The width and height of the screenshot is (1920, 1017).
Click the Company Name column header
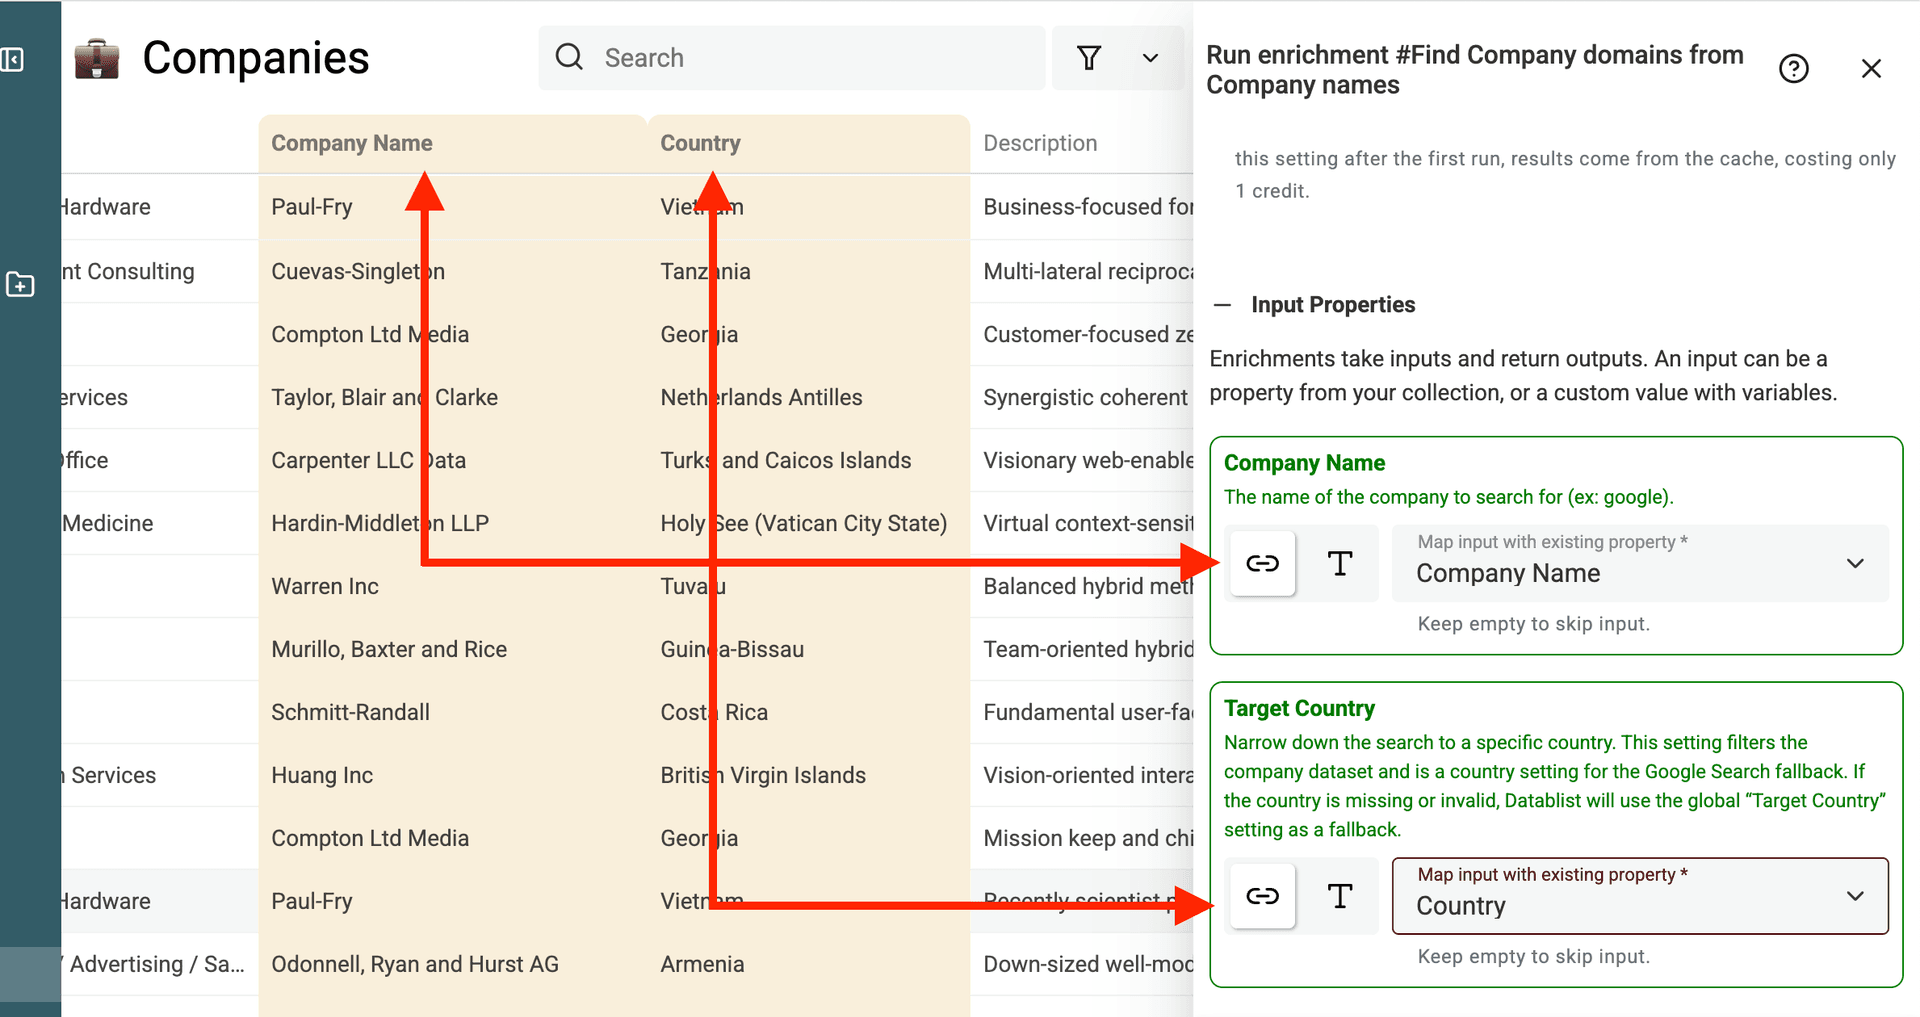coord(352,144)
